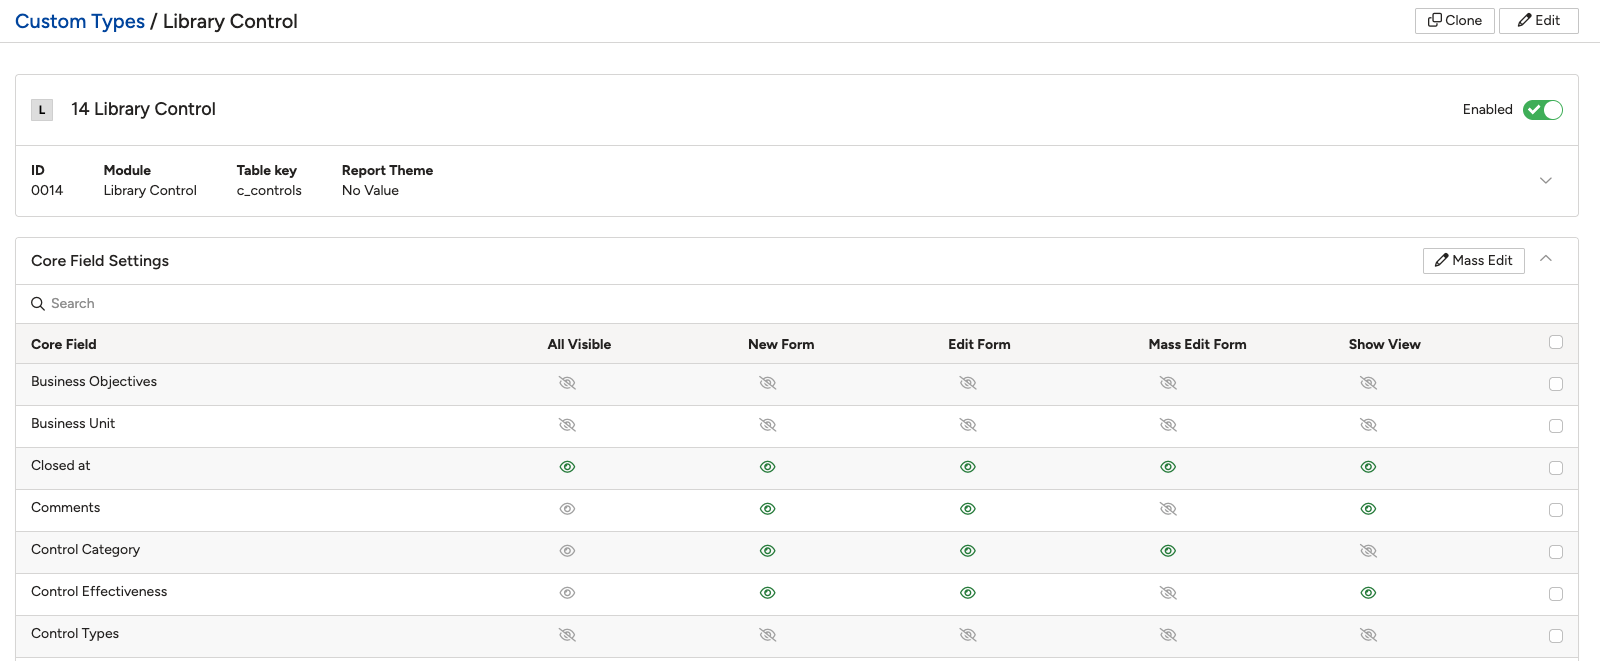This screenshot has height=661, width=1600.
Task: Toggle Business Unit eye in All Visible
Action: pos(567,425)
